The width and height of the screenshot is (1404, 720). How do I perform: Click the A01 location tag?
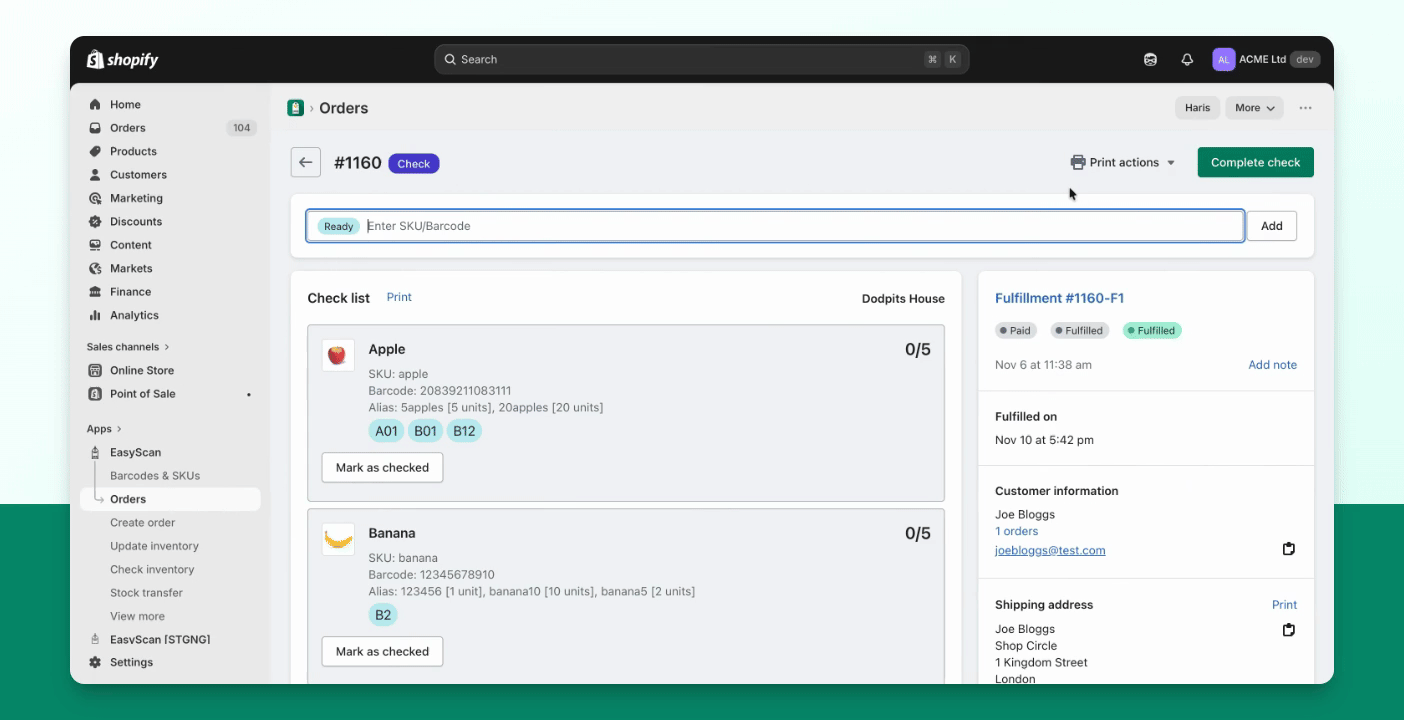[x=386, y=431]
